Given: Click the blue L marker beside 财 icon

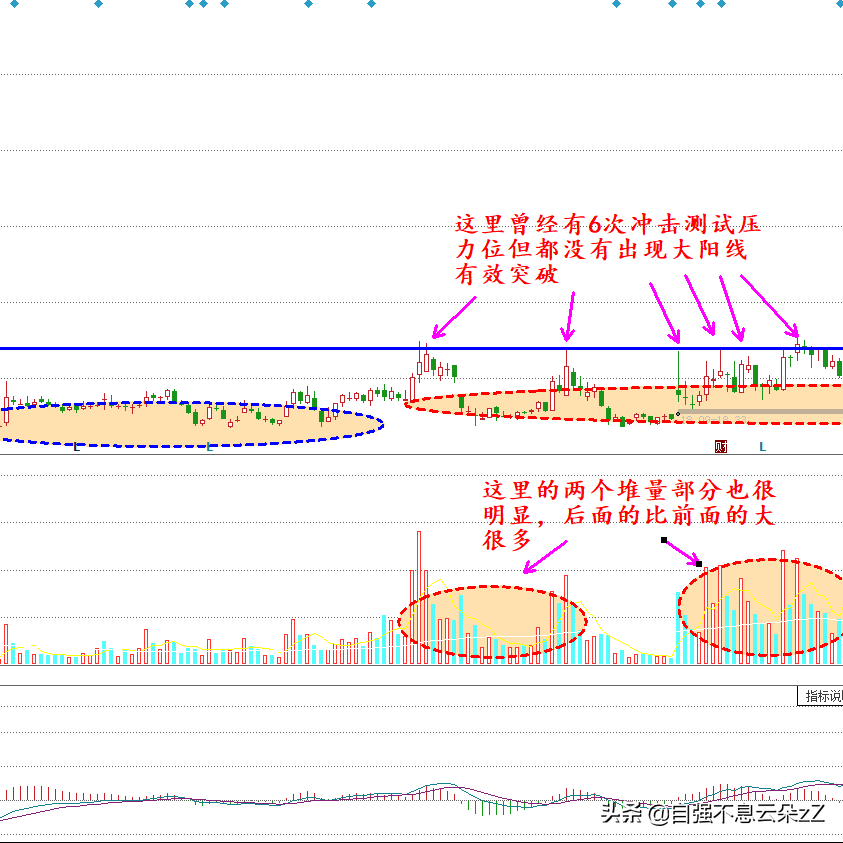Looking at the screenshot, I should click(x=762, y=446).
